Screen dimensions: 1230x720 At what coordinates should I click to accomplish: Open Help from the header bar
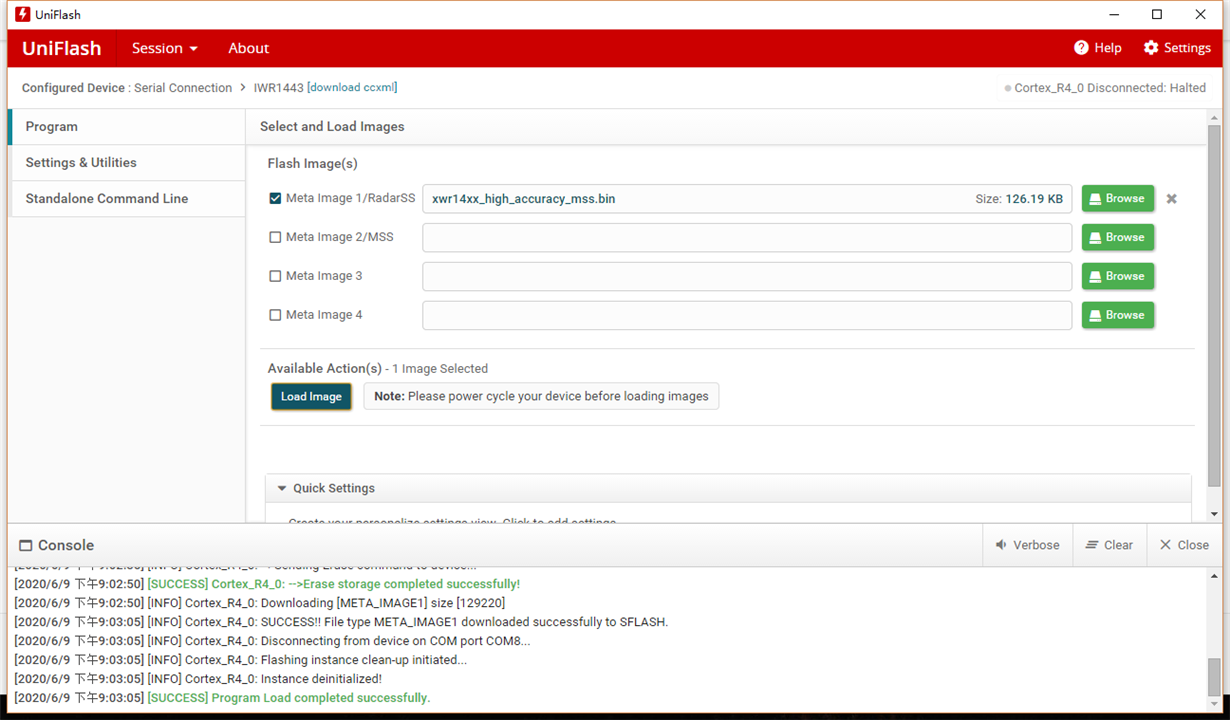click(1097, 48)
